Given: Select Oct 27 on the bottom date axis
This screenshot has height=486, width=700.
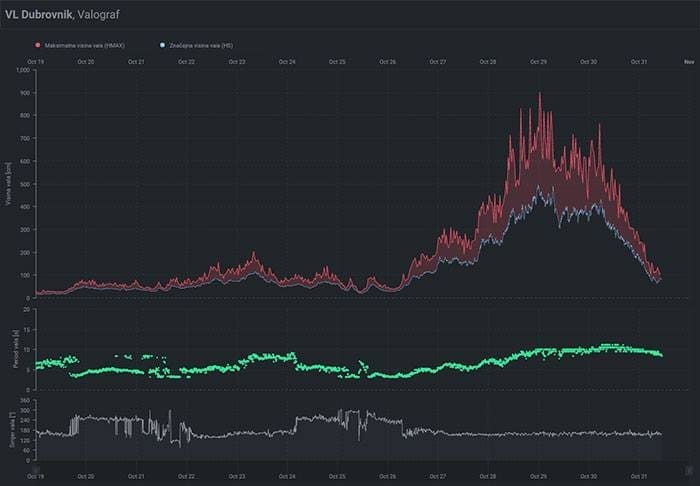Looking at the screenshot, I should coord(437,478).
